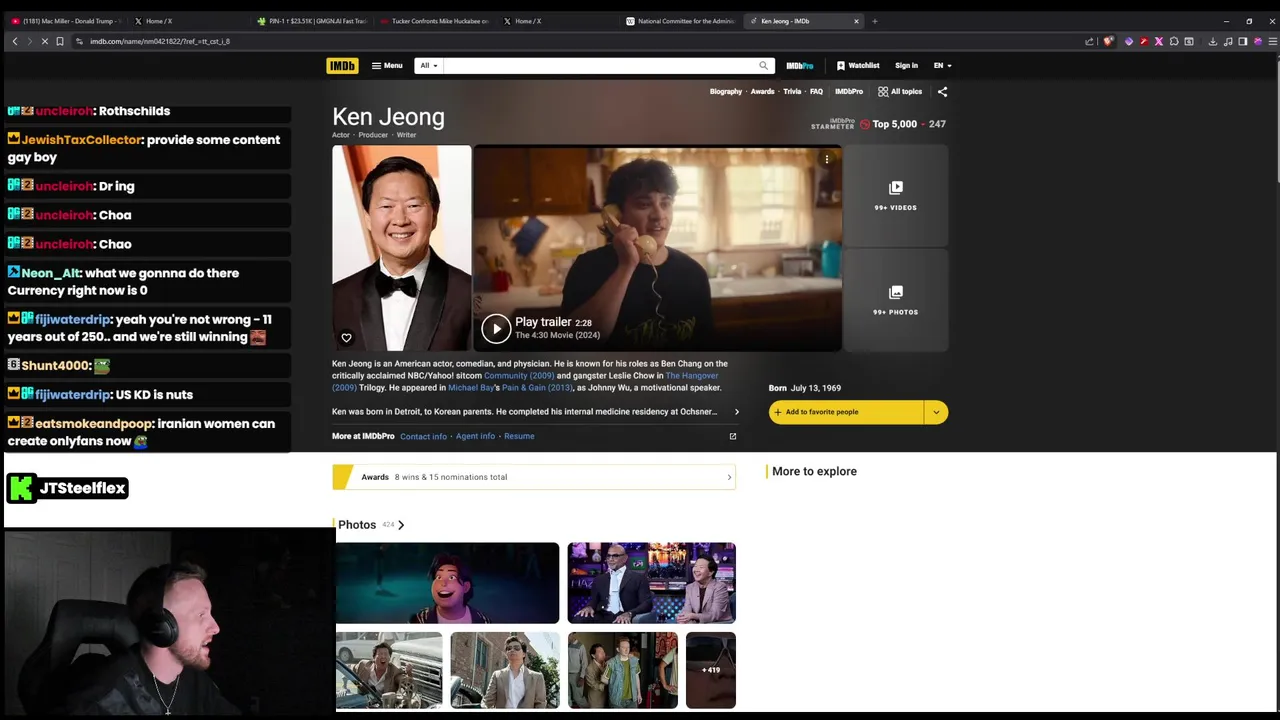The height and width of the screenshot is (720, 1280).
Task: Play the trailer for The 4:30 Movie
Action: pyautogui.click(x=497, y=328)
